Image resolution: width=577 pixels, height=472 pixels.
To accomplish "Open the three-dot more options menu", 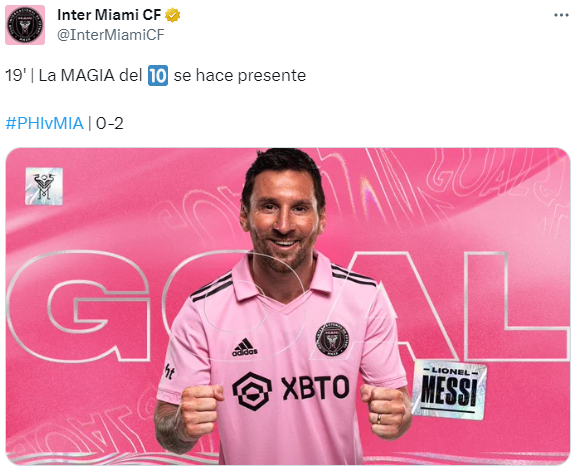I will point(561,15).
